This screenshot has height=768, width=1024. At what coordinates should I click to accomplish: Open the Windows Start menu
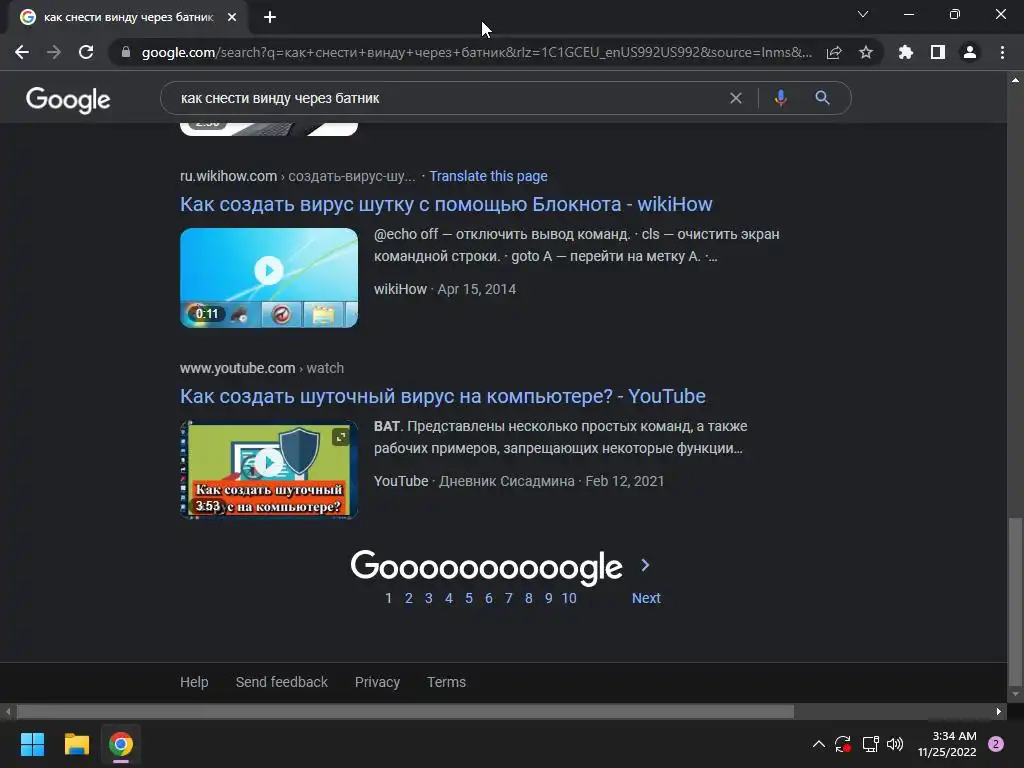tap(32, 744)
